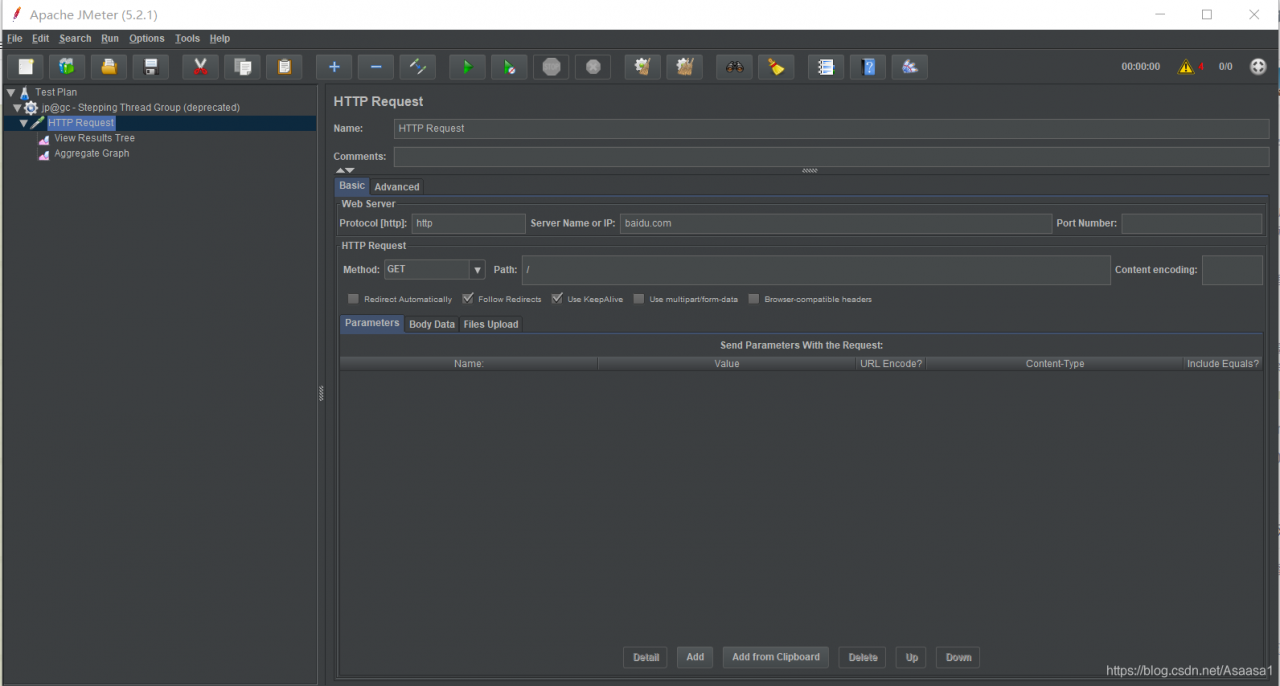1280x686 pixels.
Task: Copy the selected element via toolbar icon
Action: coord(242,67)
